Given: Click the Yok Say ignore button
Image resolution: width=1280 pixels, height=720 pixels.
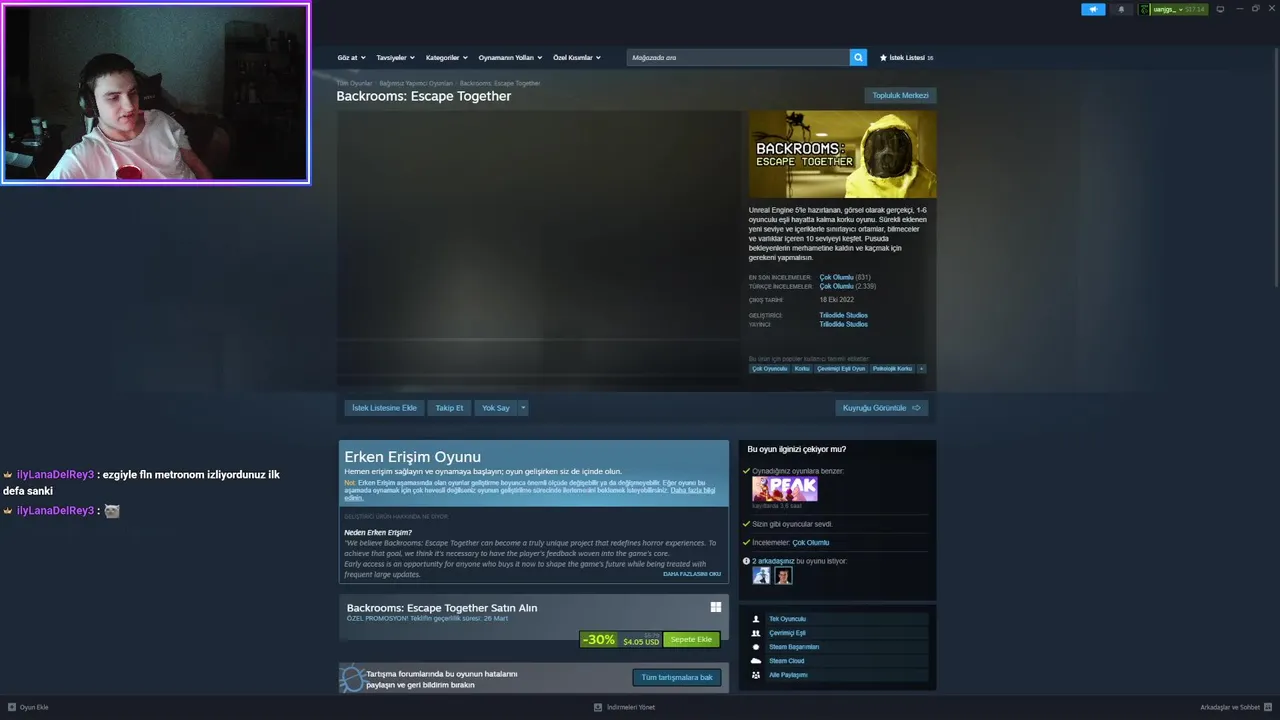Looking at the screenshot, I should click(x=496, y=408).
